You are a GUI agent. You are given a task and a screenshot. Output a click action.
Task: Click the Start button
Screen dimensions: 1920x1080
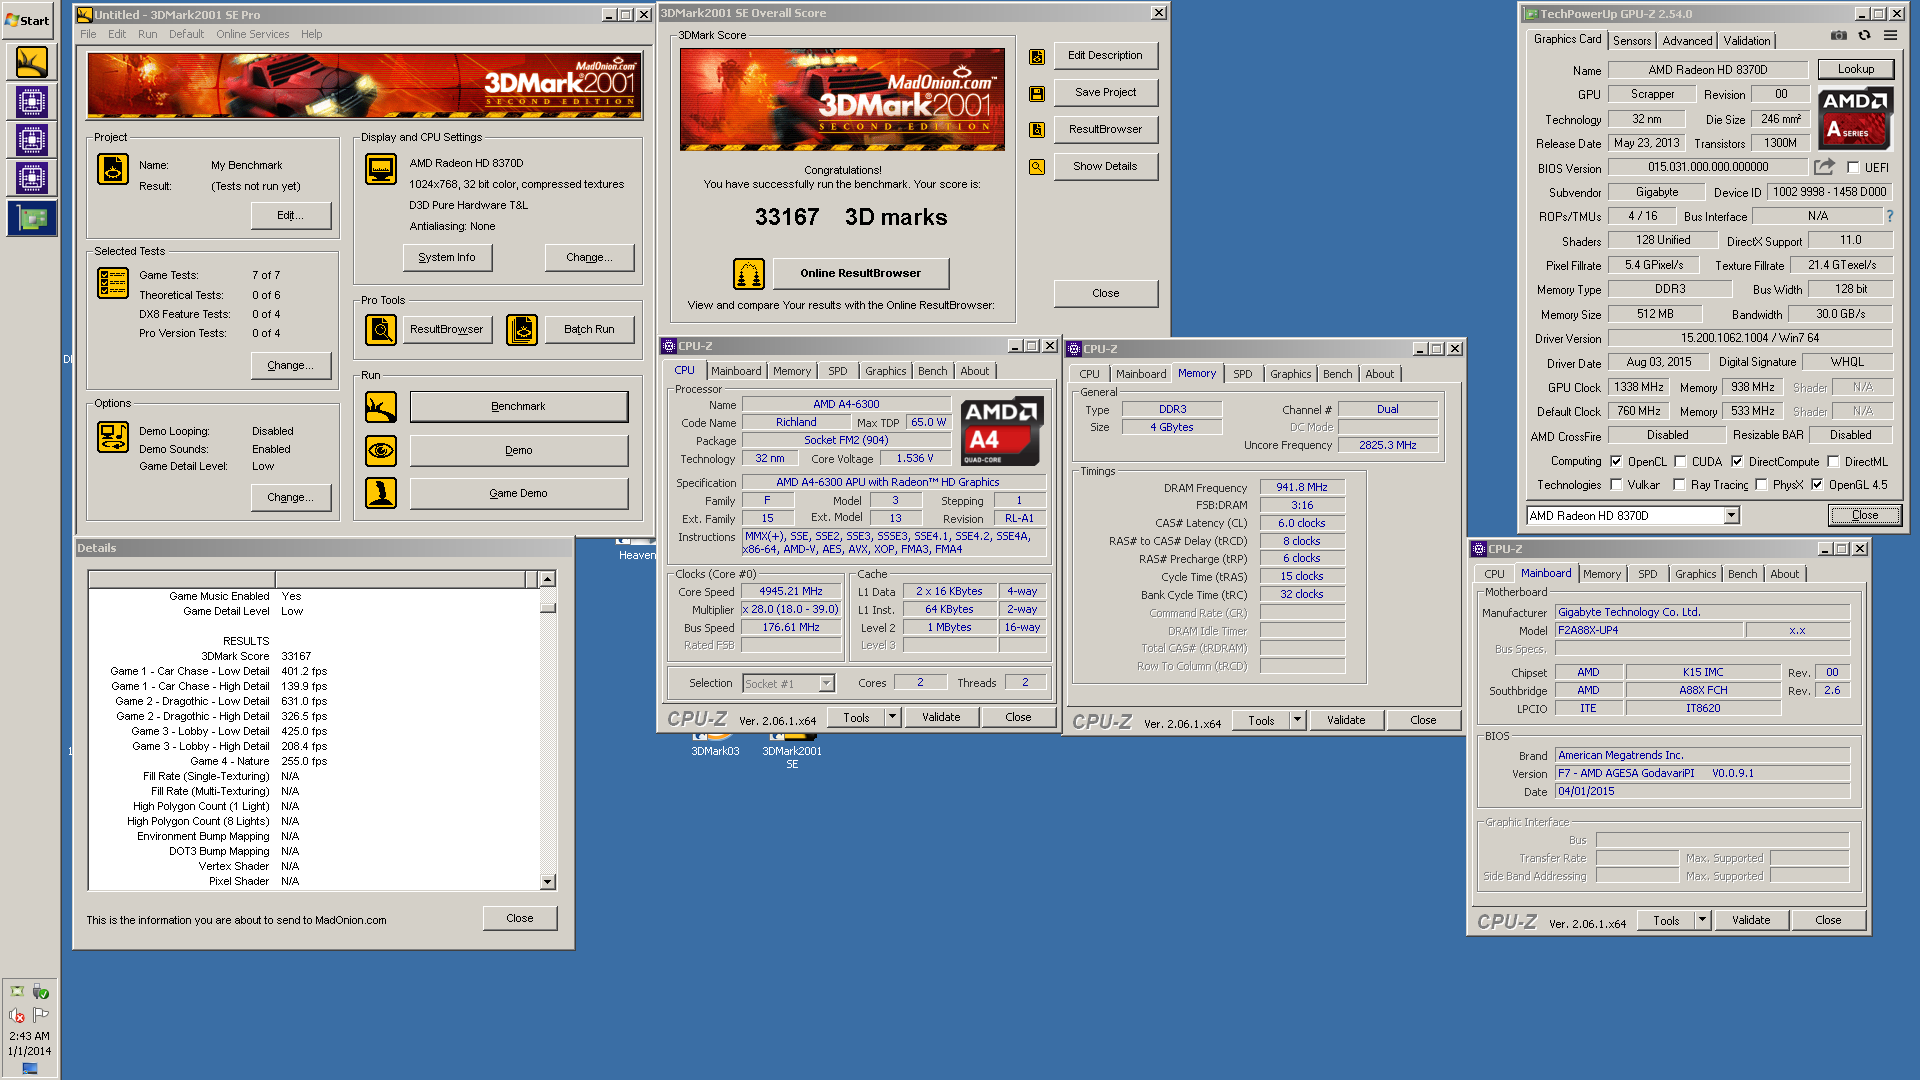coord(28,20)
